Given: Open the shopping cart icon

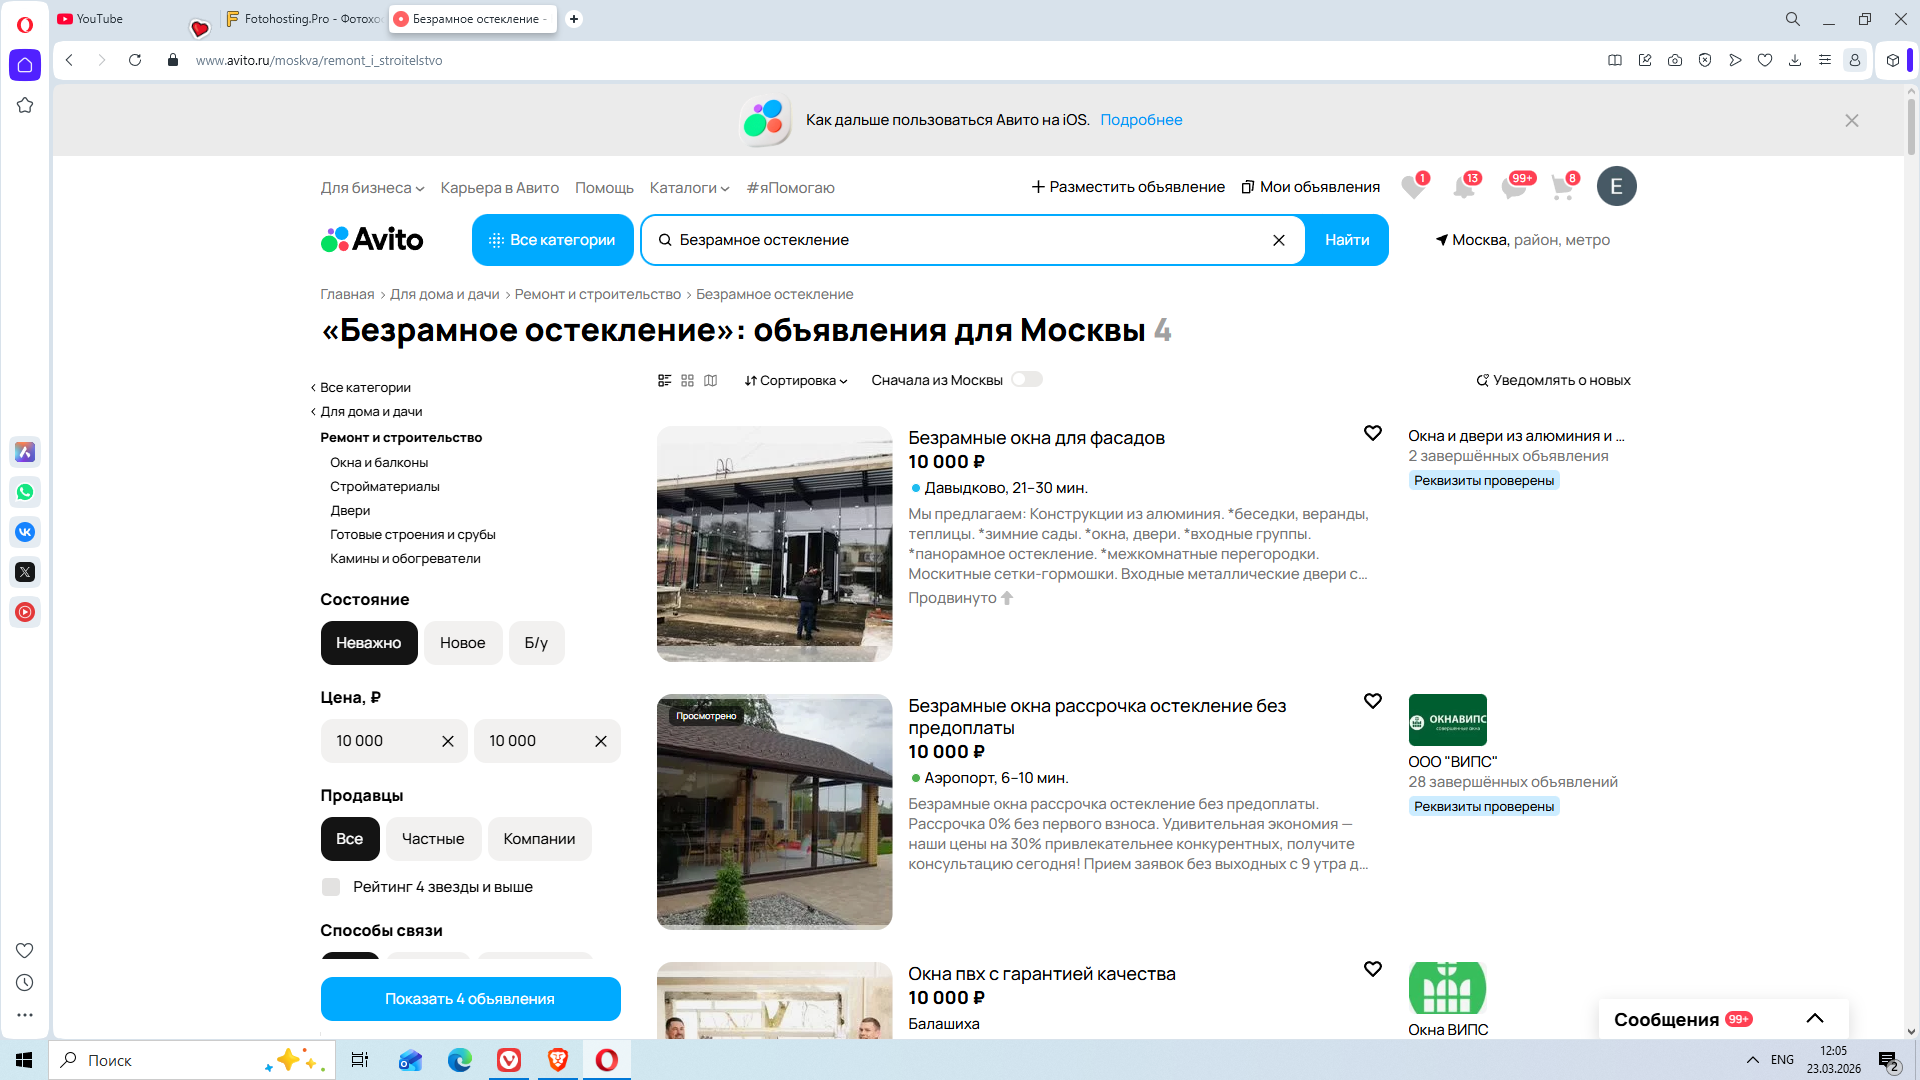Looking at the screenshot, I should coord(1562,187).
